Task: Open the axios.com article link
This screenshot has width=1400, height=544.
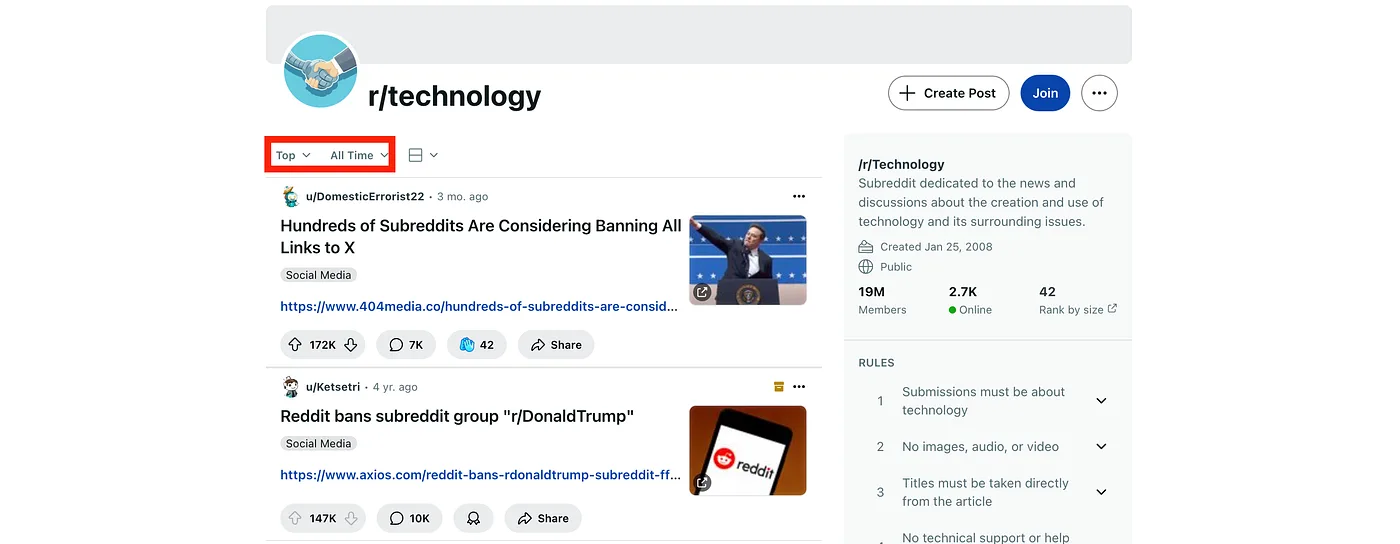Action: pos(480,475)
